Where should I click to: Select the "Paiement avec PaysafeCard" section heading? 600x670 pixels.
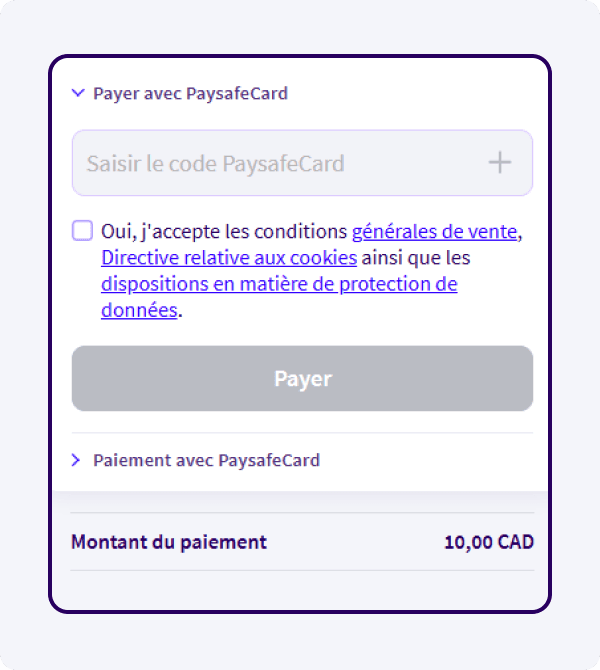(206, 461)
